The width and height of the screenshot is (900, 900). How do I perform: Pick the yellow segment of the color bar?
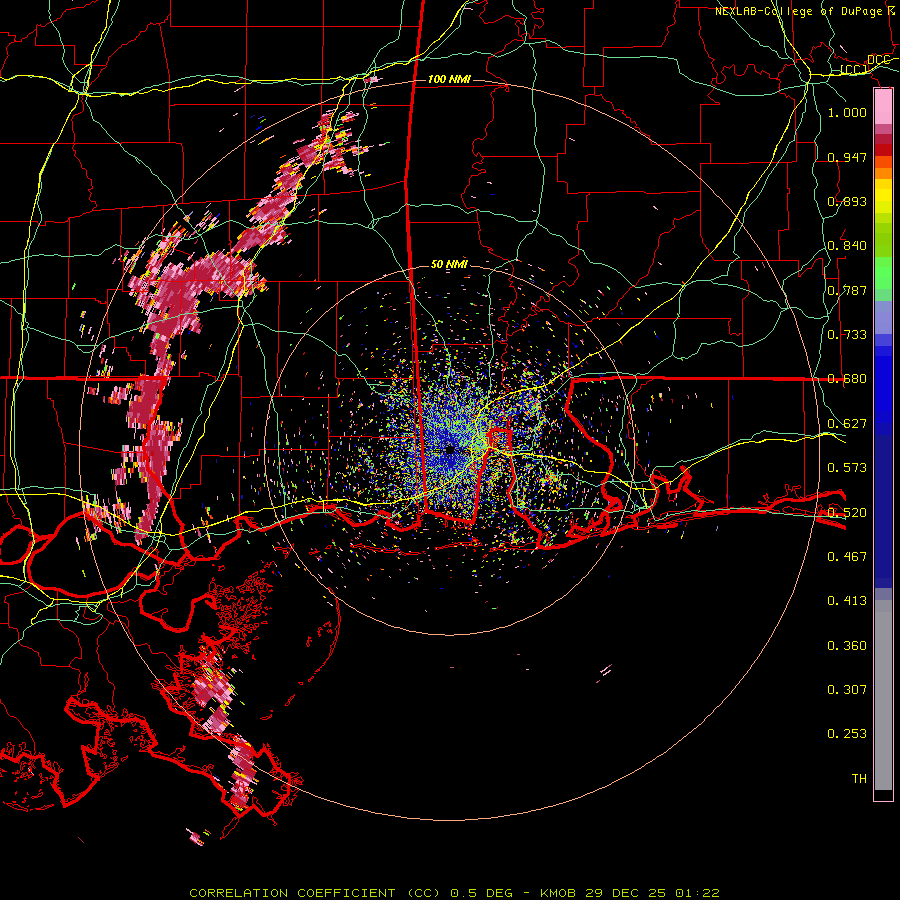coord(883,196)
